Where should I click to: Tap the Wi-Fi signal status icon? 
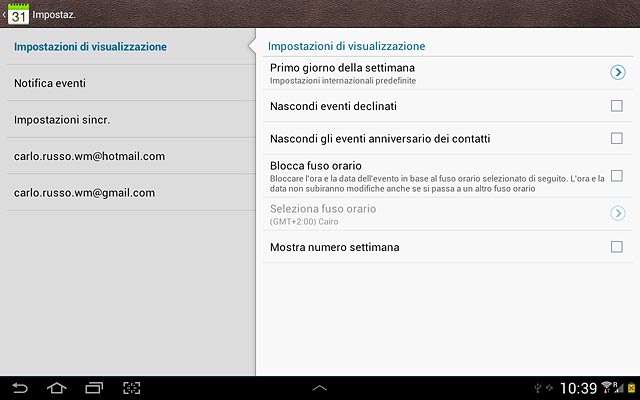coord(607,387)
